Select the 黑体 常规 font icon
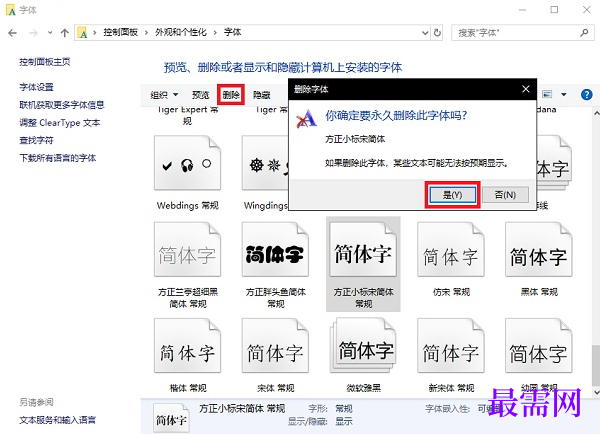The height and width of the screenshot is (434, 600). coord(539,250)
